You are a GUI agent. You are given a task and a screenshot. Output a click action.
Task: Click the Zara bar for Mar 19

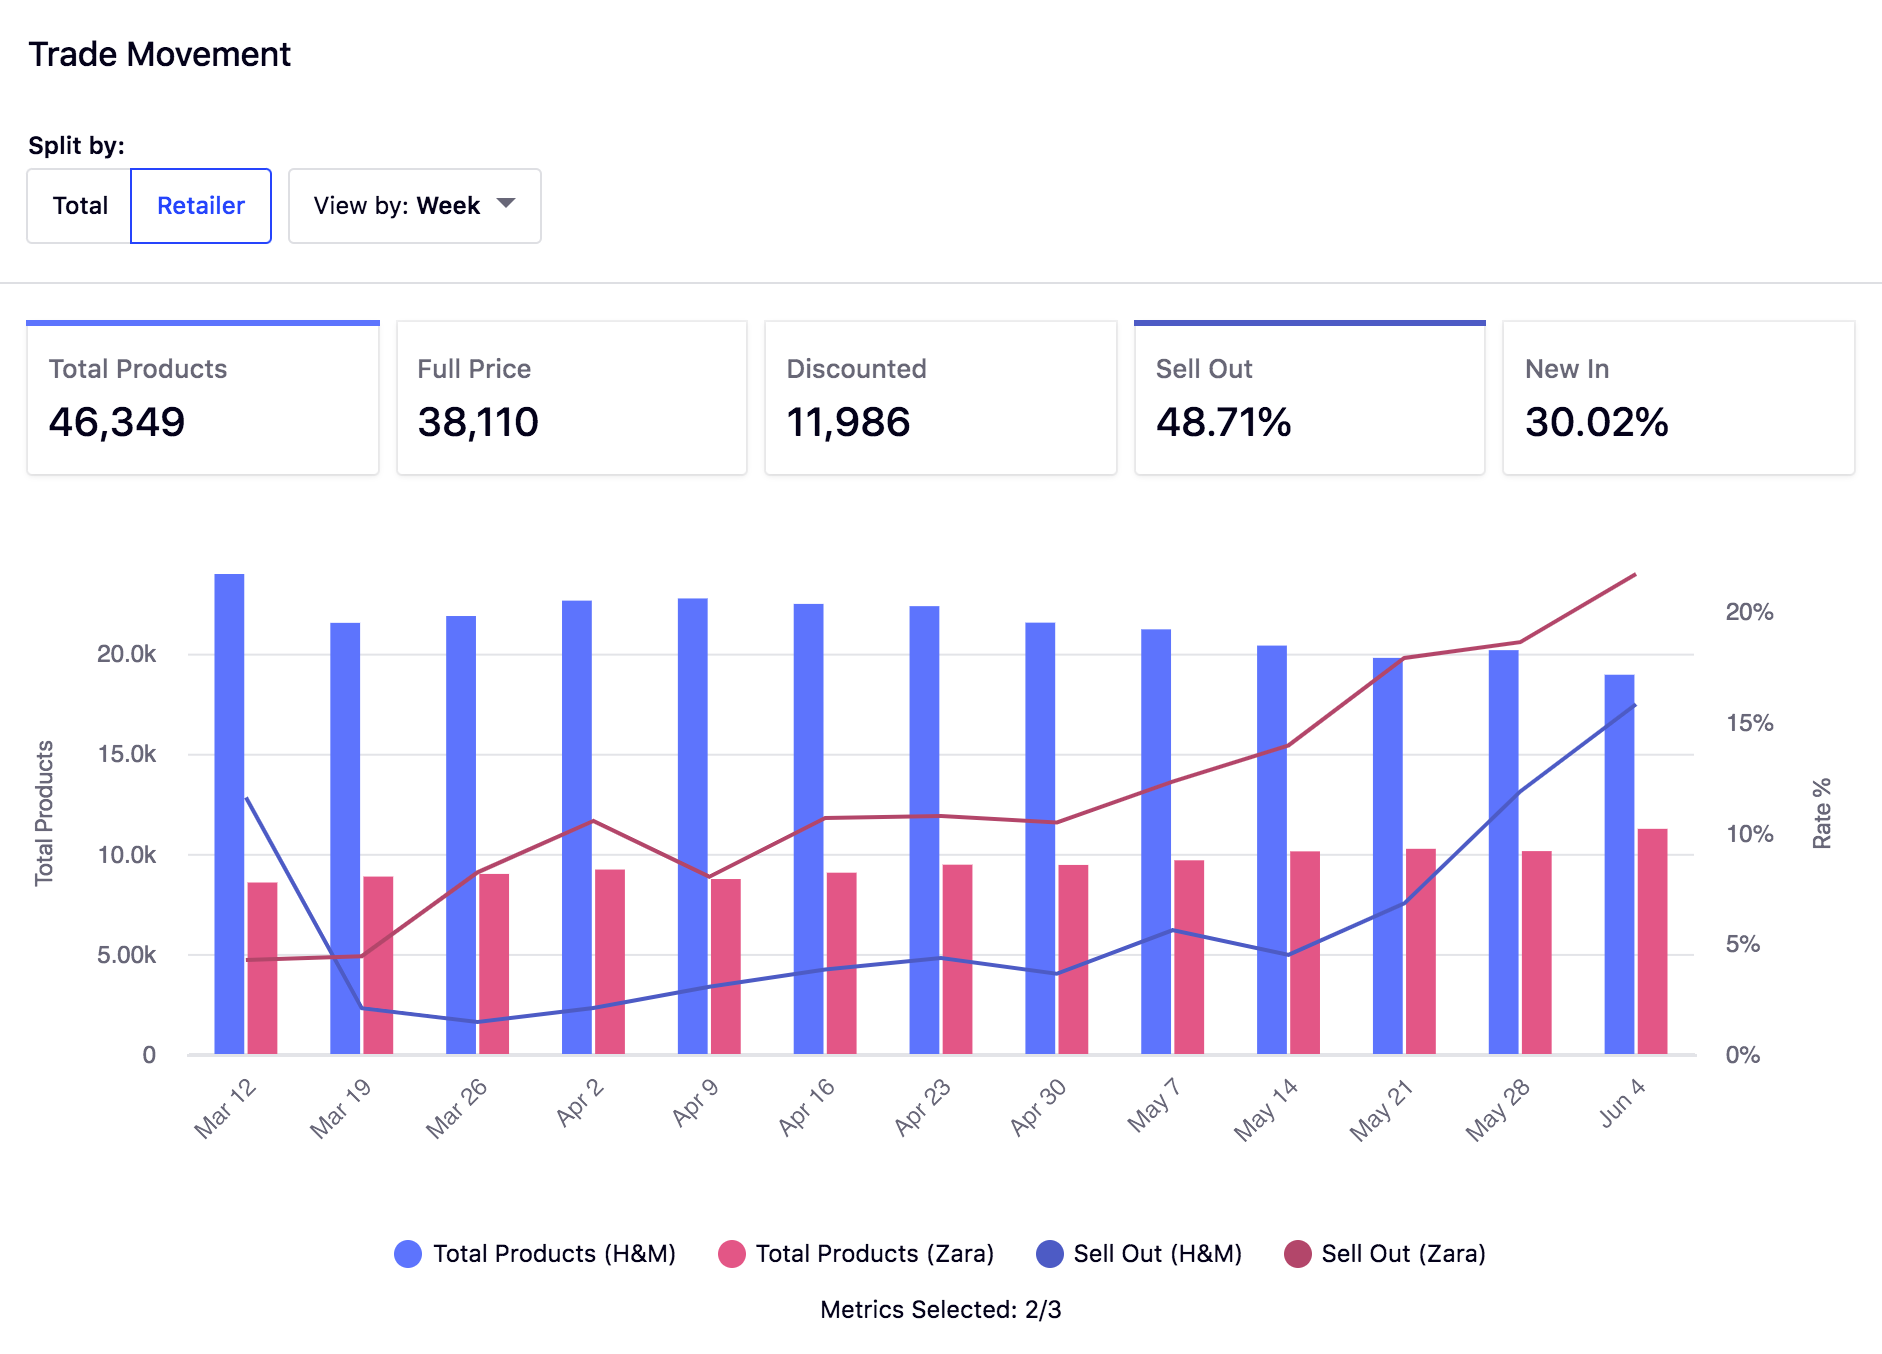[x=378, y=965]
